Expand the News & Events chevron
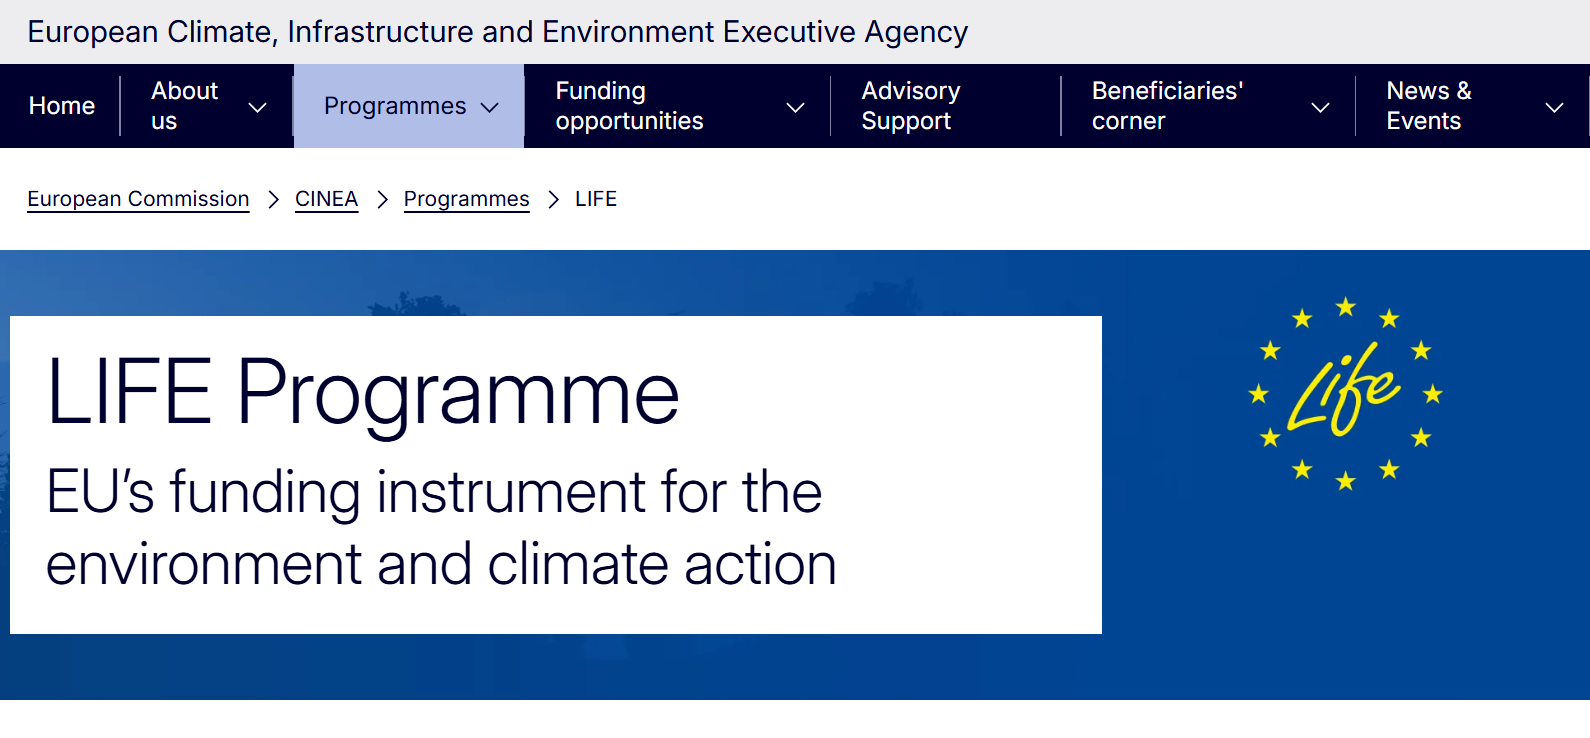The width and height of the screenshot is (1590, 738). tap(1554, 107)
